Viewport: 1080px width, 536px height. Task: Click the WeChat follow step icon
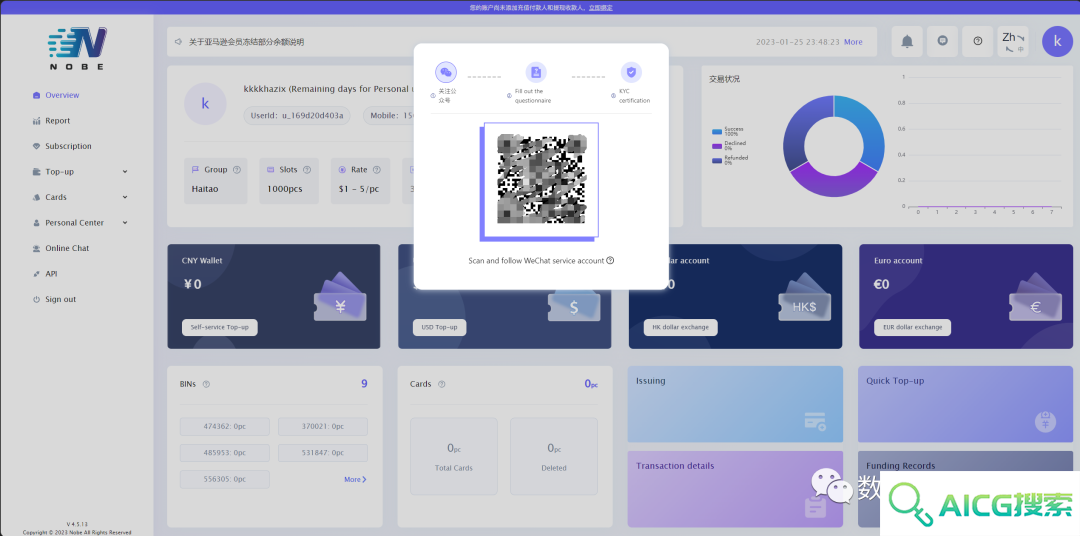[x=446, y=72]
